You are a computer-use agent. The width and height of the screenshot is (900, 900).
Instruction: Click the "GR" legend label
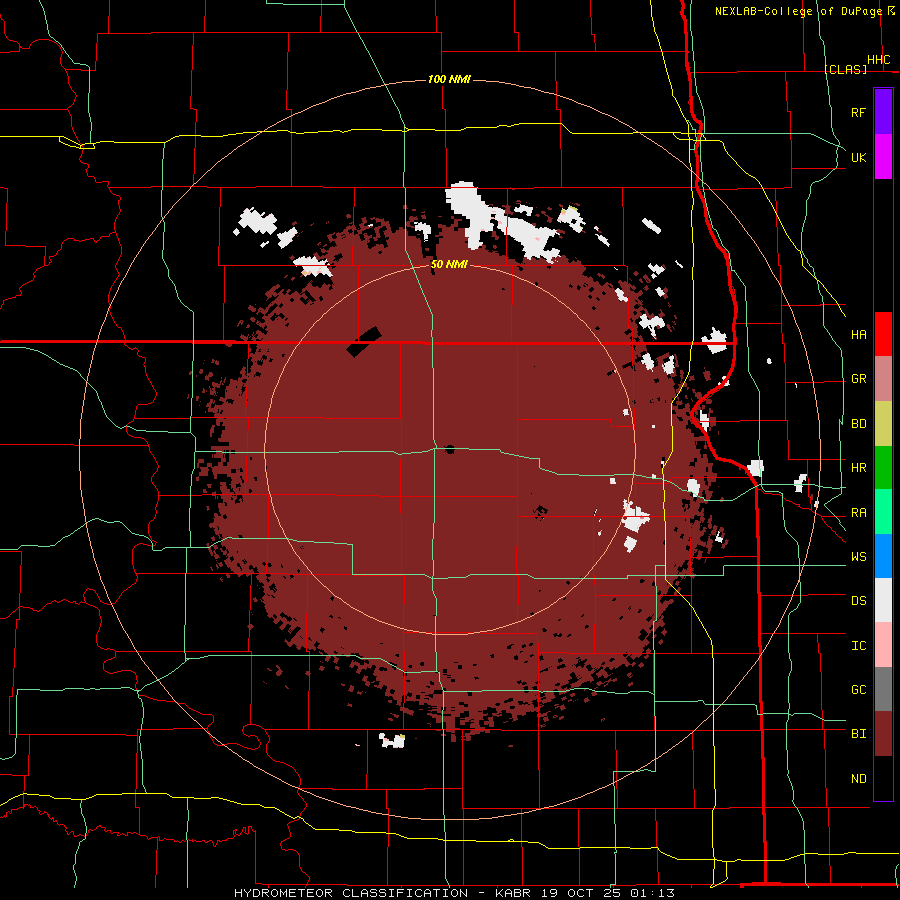pyautogui.click(x=858, y=379)
